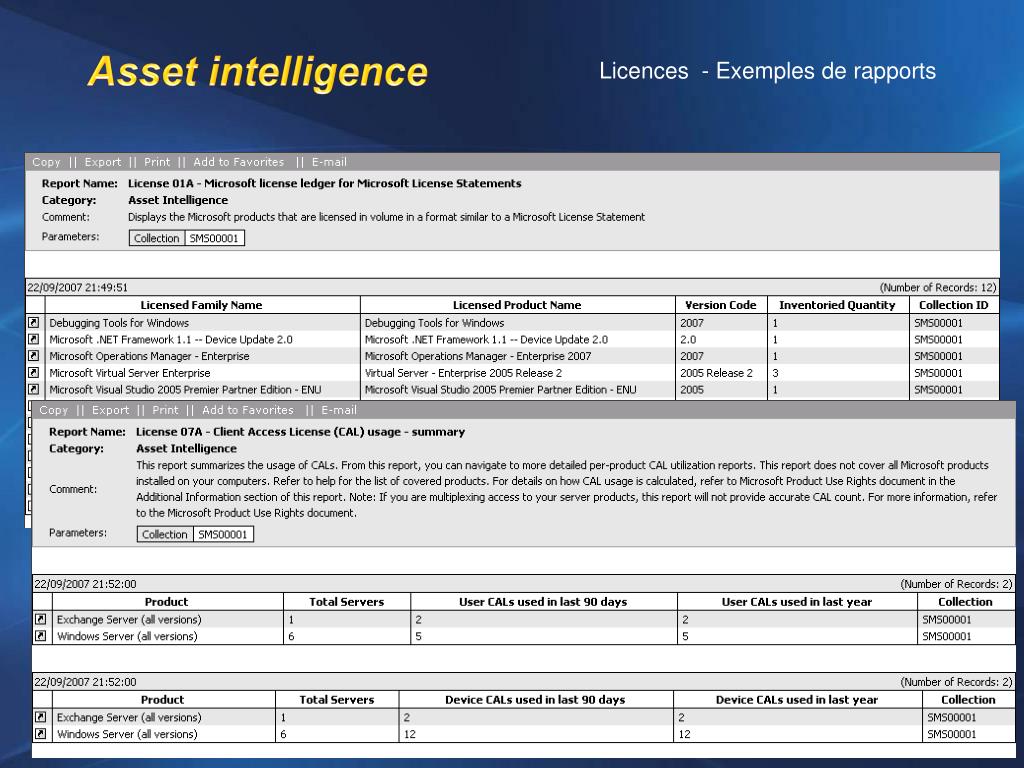Click the "(Number of Records: 12)" label
Image resolution: width=1024 pixels, height=768 pixels.
pyautogui.click(x=938, y=287)
